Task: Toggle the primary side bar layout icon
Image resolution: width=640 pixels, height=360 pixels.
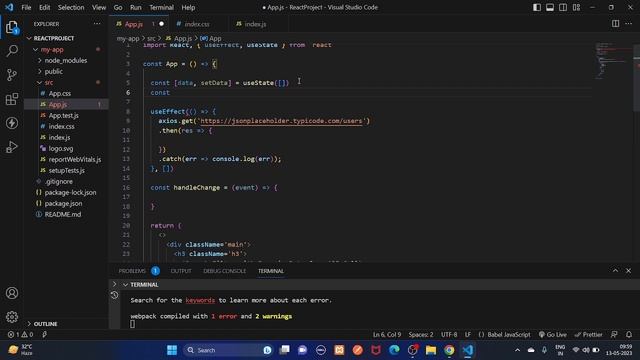Action: pyautogui.click(x=537, y=7)
